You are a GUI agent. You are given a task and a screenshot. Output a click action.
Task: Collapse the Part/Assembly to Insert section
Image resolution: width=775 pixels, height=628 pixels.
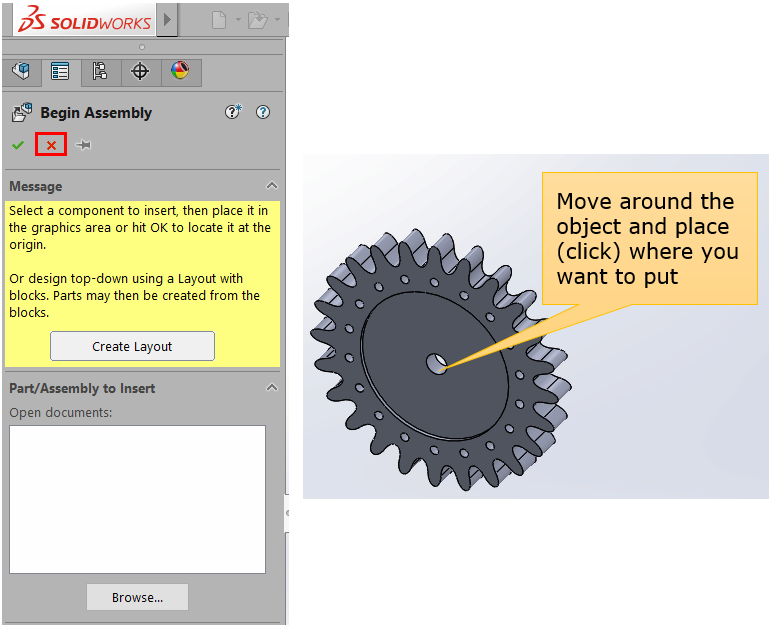[x=272, y=387]
